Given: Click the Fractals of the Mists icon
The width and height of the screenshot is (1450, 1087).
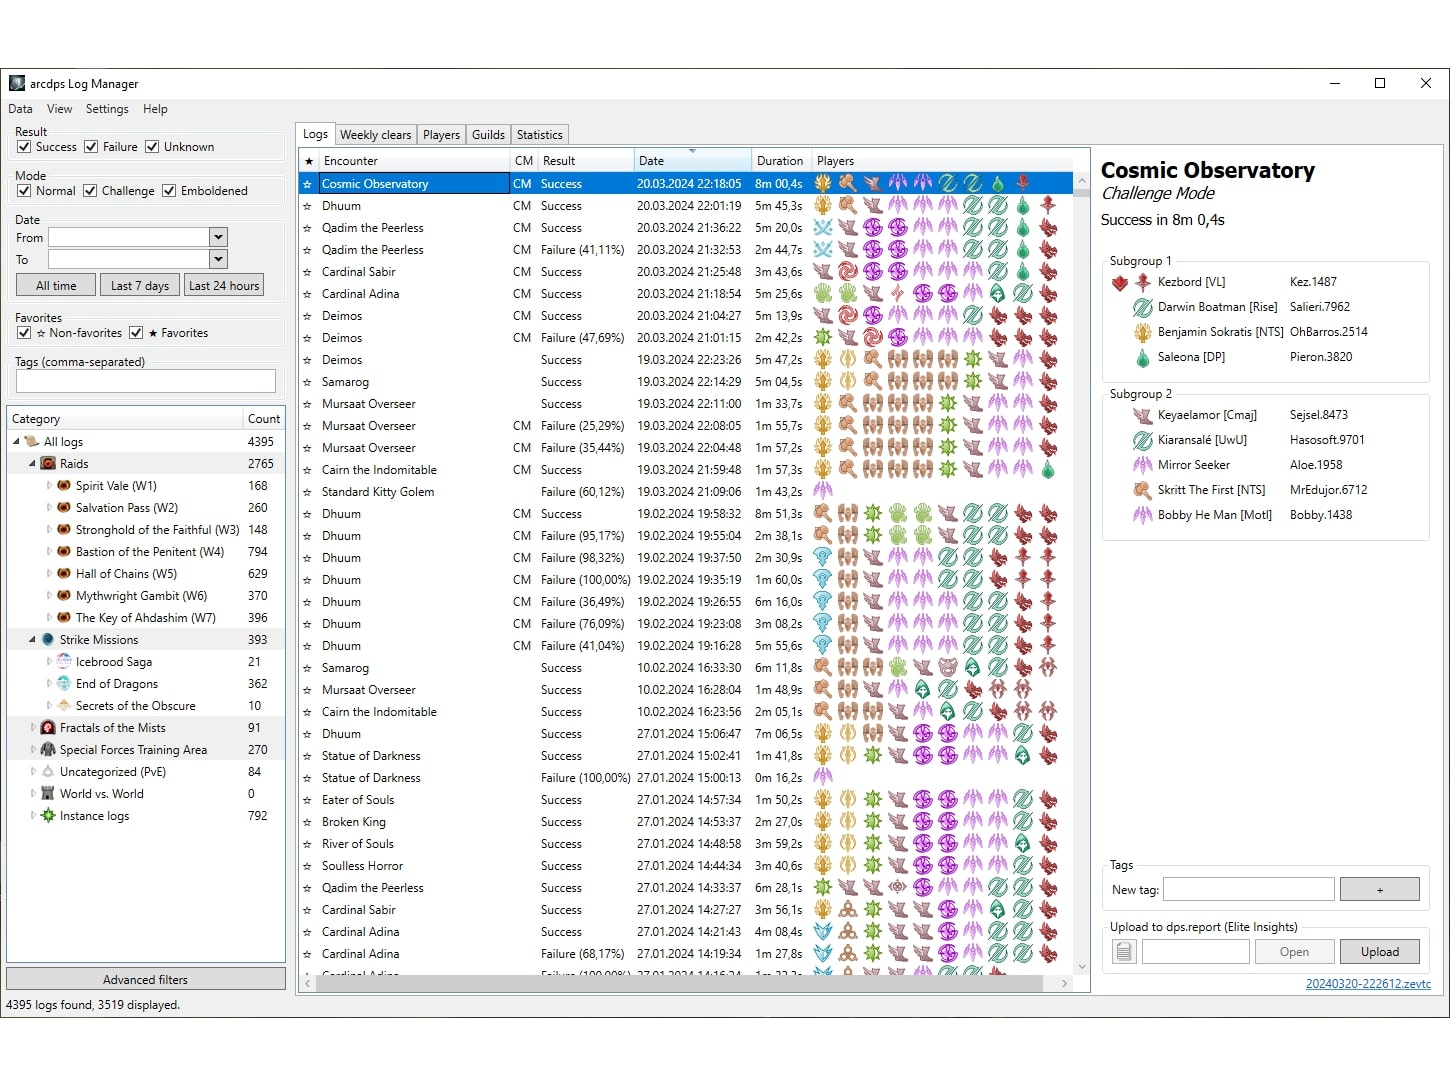Looking at the screenshot, I should click(x=48, y=728).
